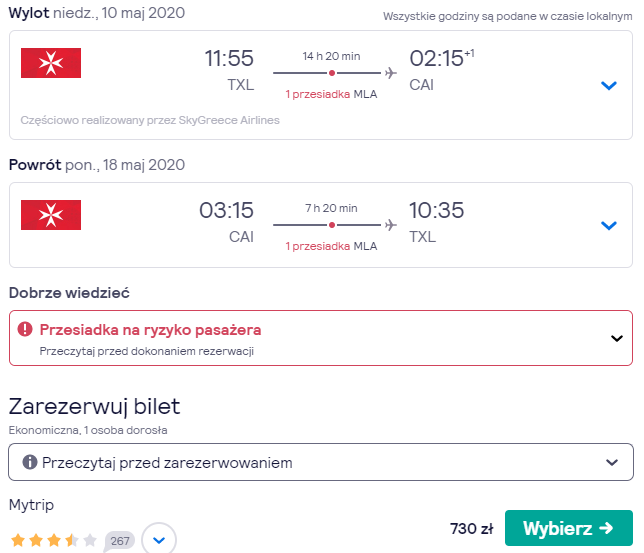Click the Air Malta logo on the outbound flight
Image resolution: width=644 pixels, height=553 pixels.
pos(51,63)
